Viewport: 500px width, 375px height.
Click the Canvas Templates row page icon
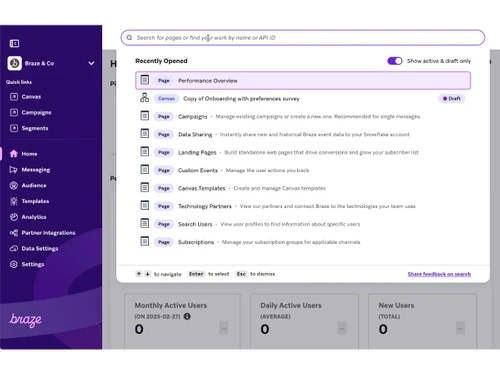(144, 187)
